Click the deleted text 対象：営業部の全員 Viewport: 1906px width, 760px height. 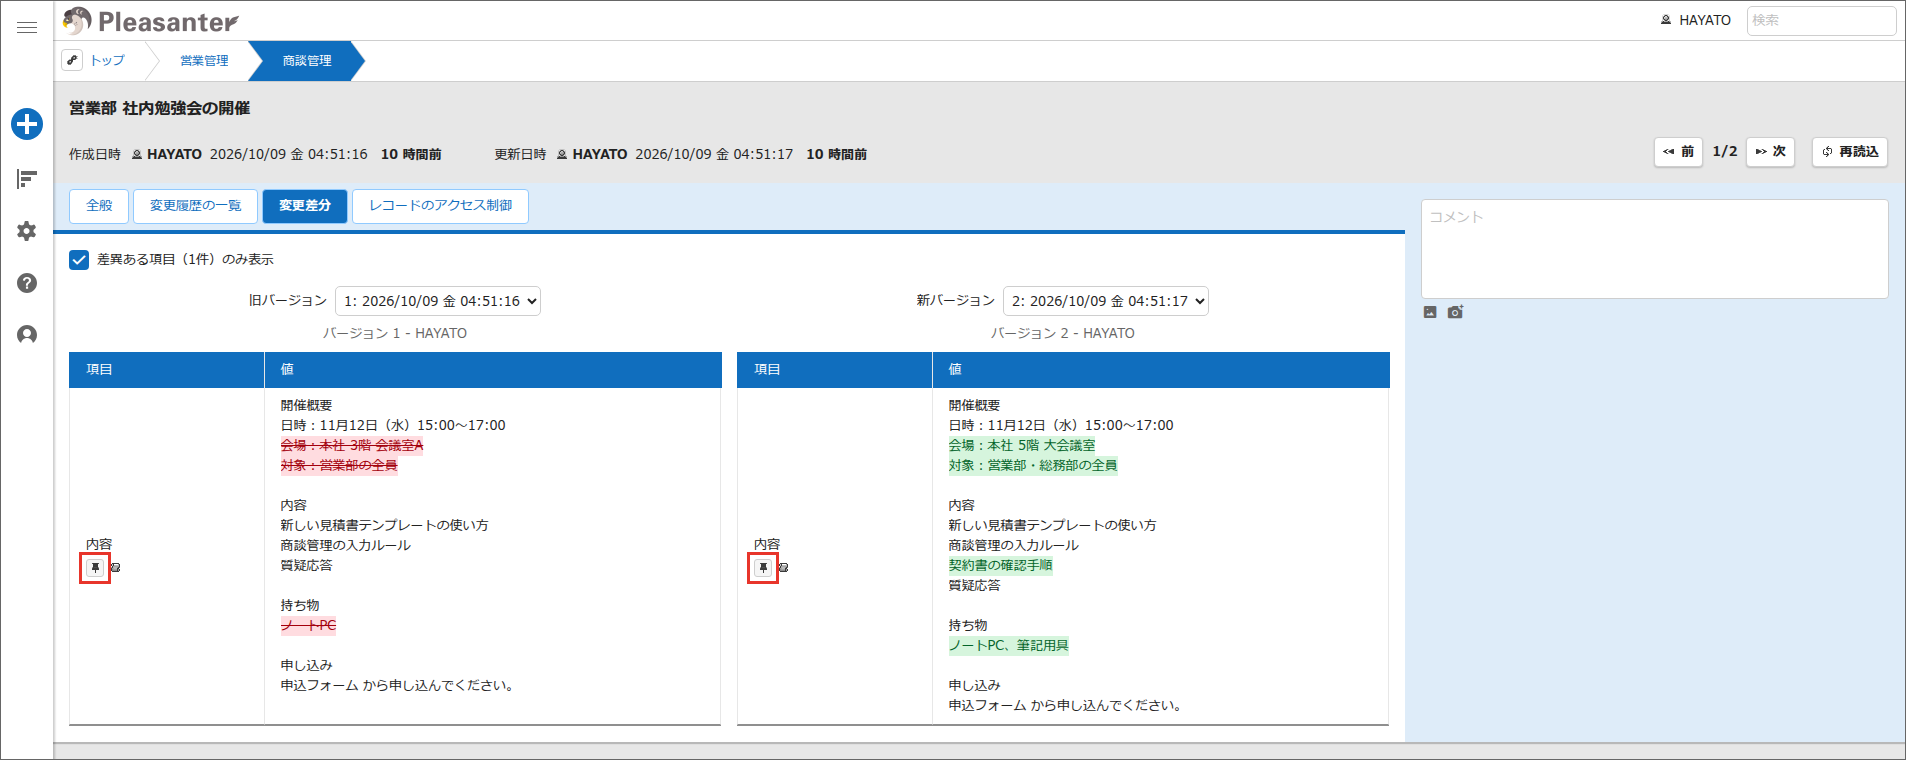tap(339, 466)
